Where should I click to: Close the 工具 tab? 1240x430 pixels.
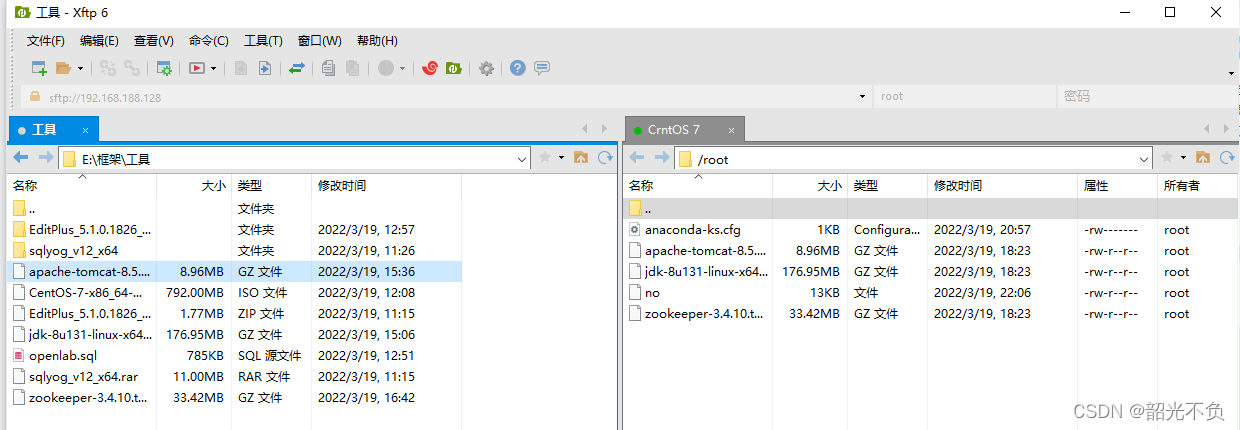(86, 130)
